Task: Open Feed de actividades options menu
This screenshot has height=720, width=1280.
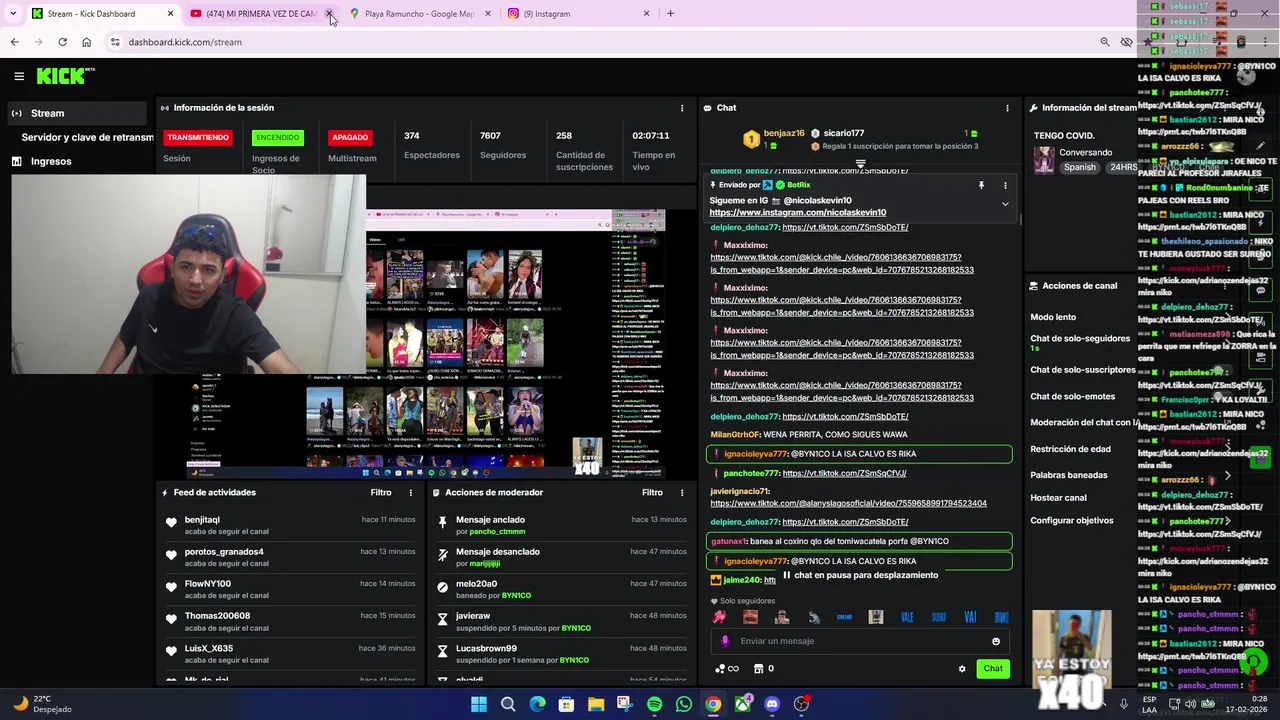Action: pos(410,492)
